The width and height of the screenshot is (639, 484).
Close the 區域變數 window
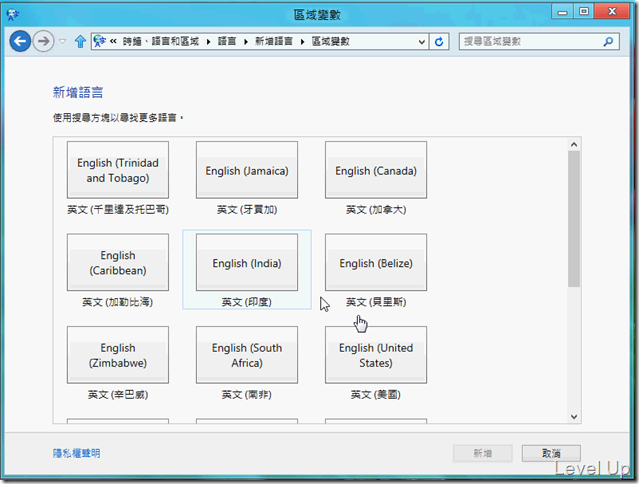[612, 11]
